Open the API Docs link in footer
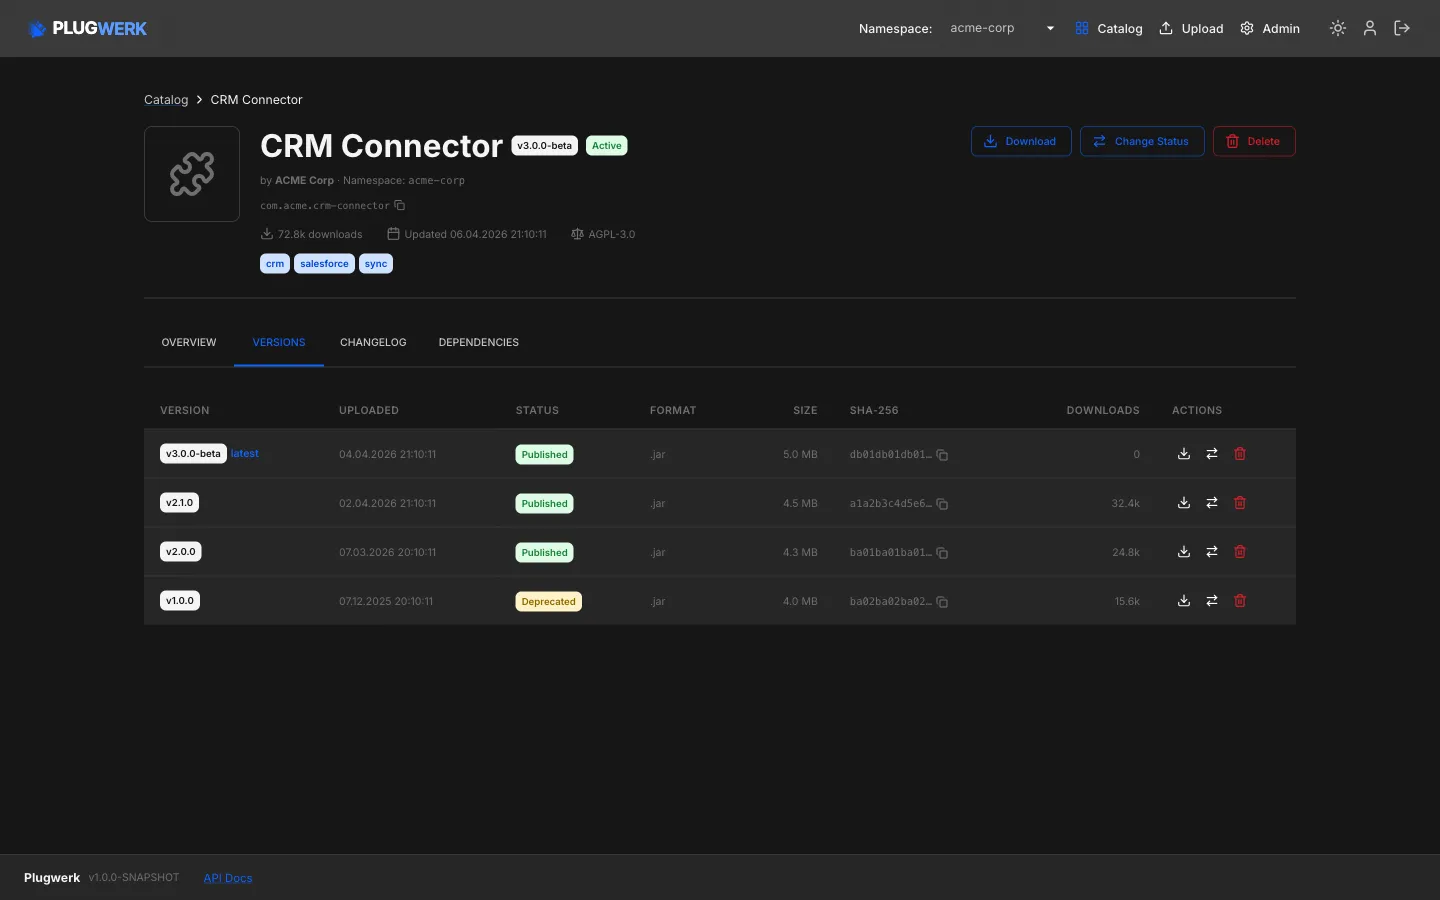The width and height of the screenshot is (1440, 900). 227,878
